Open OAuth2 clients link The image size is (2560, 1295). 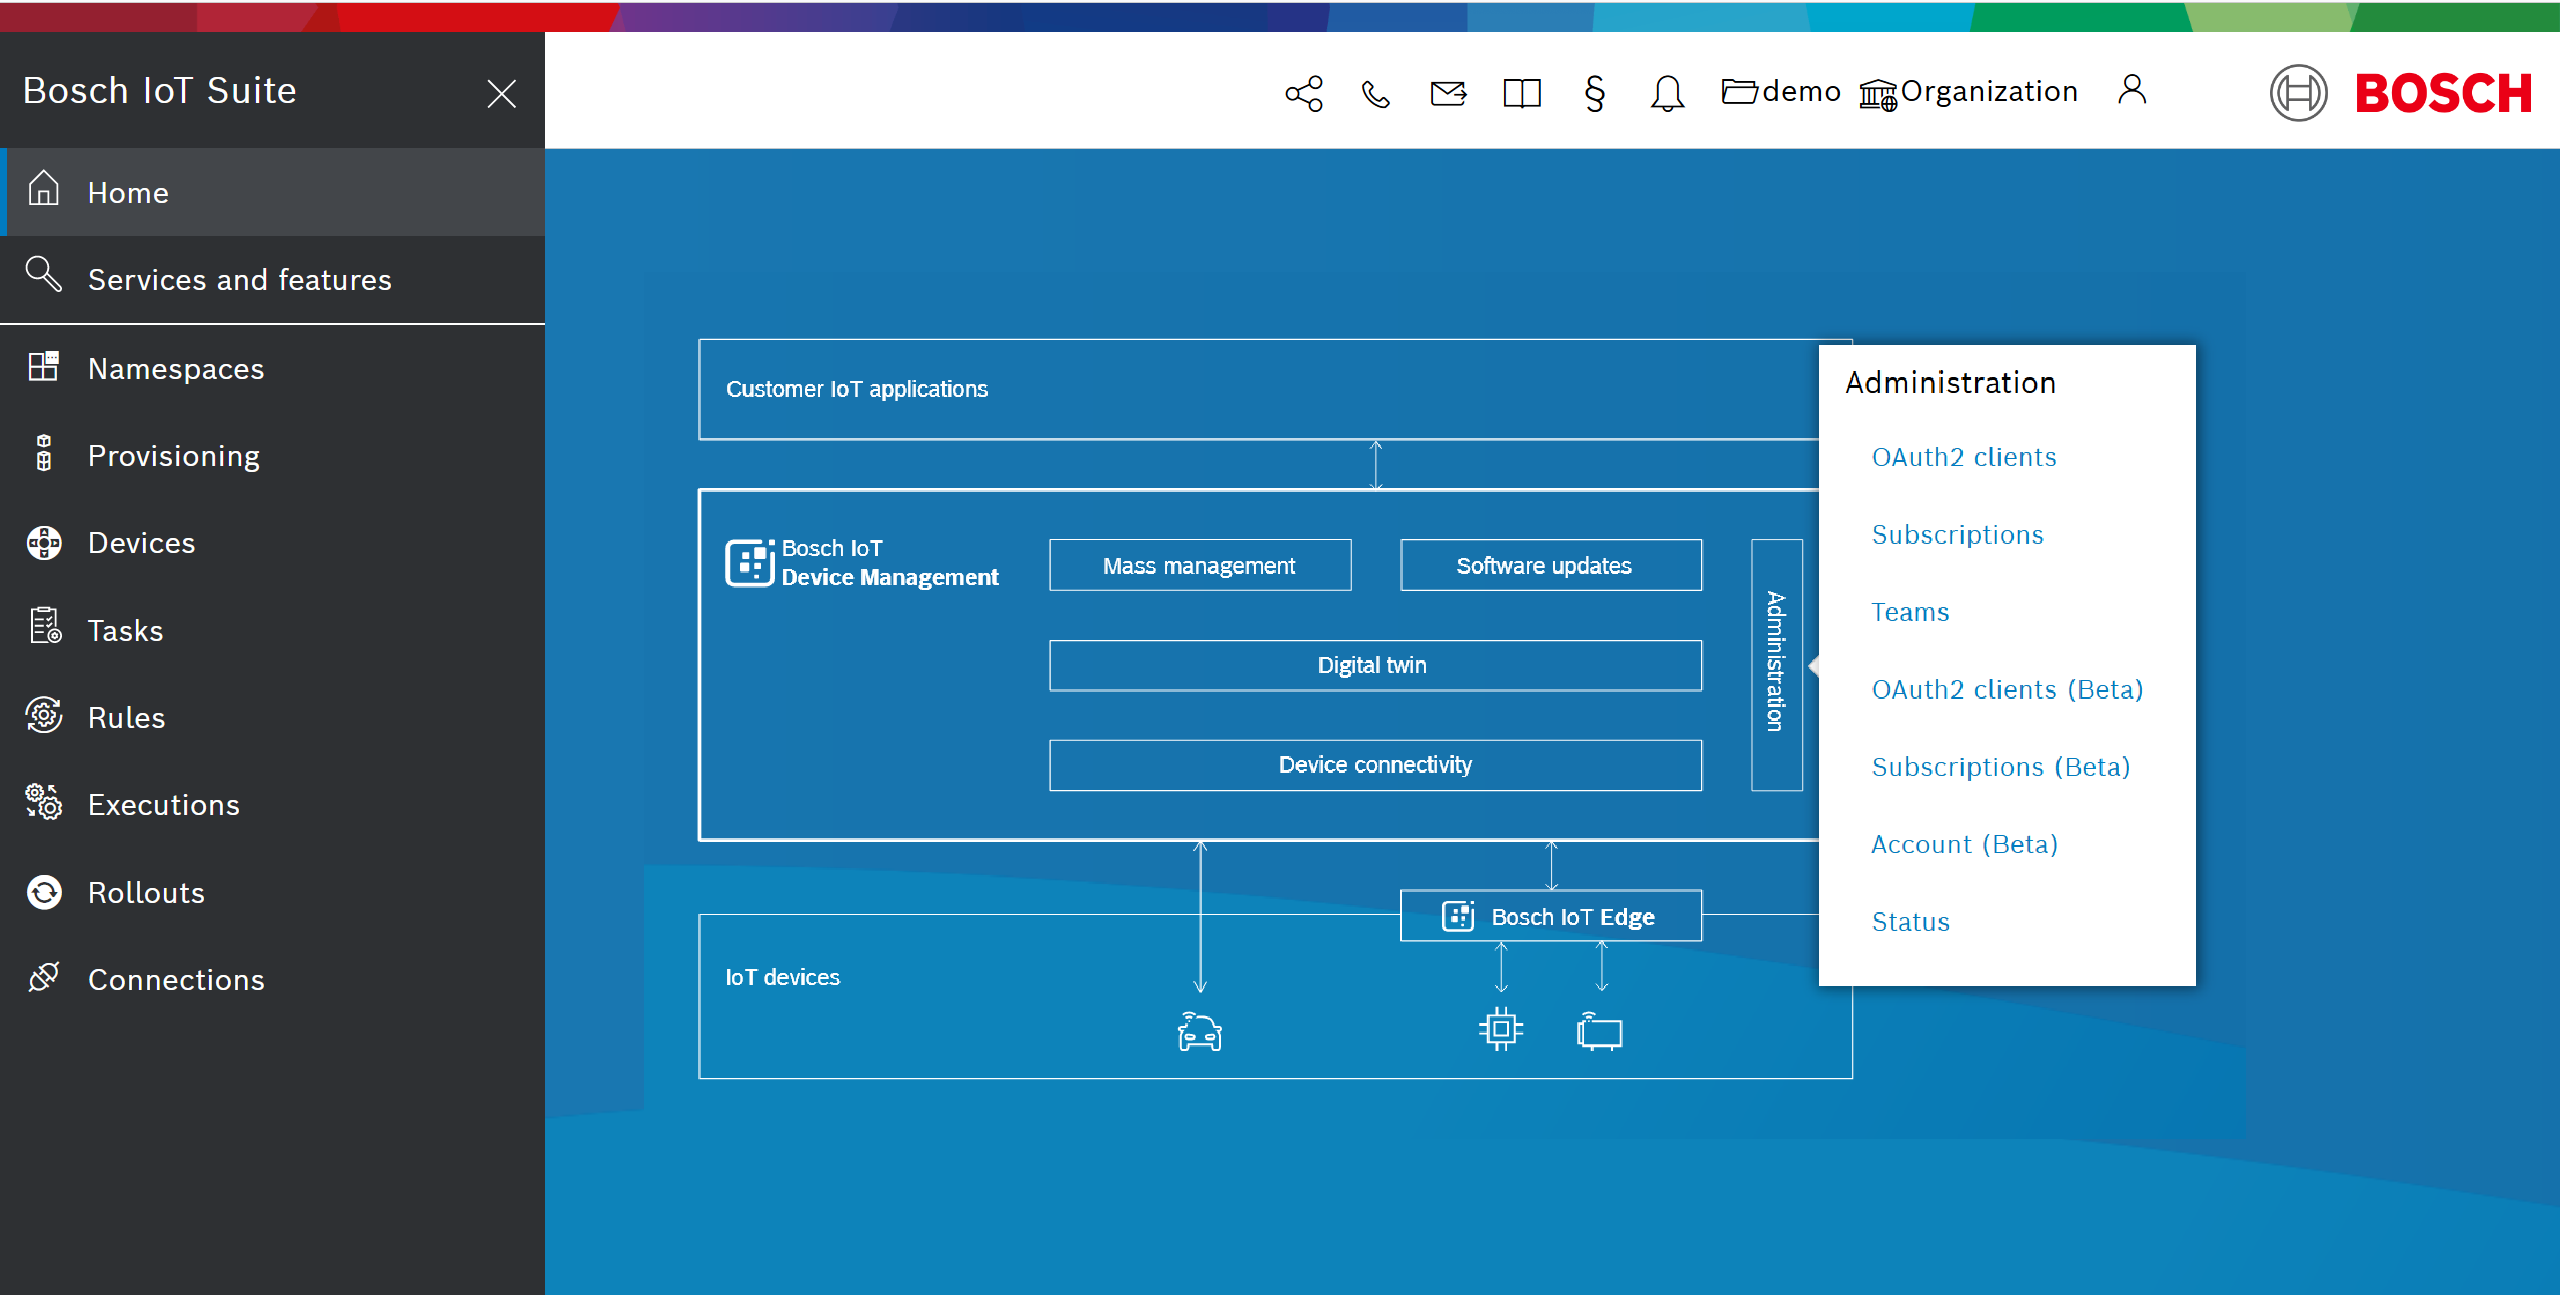click(x=1964, y=457)
